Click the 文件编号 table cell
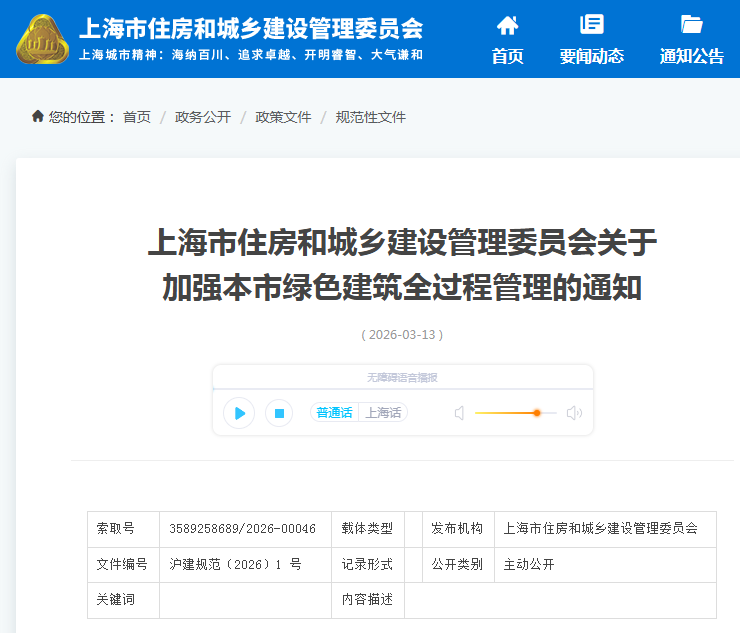This screenshot has width=740, height=633. pyautogui.click(x=123, y=565)
